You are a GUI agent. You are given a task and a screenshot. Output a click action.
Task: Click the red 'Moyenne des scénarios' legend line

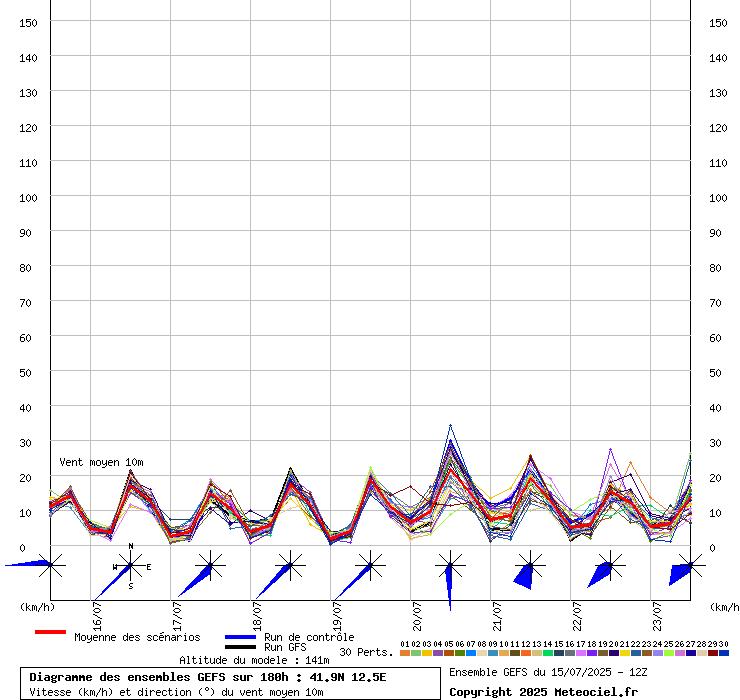(50, 632)
